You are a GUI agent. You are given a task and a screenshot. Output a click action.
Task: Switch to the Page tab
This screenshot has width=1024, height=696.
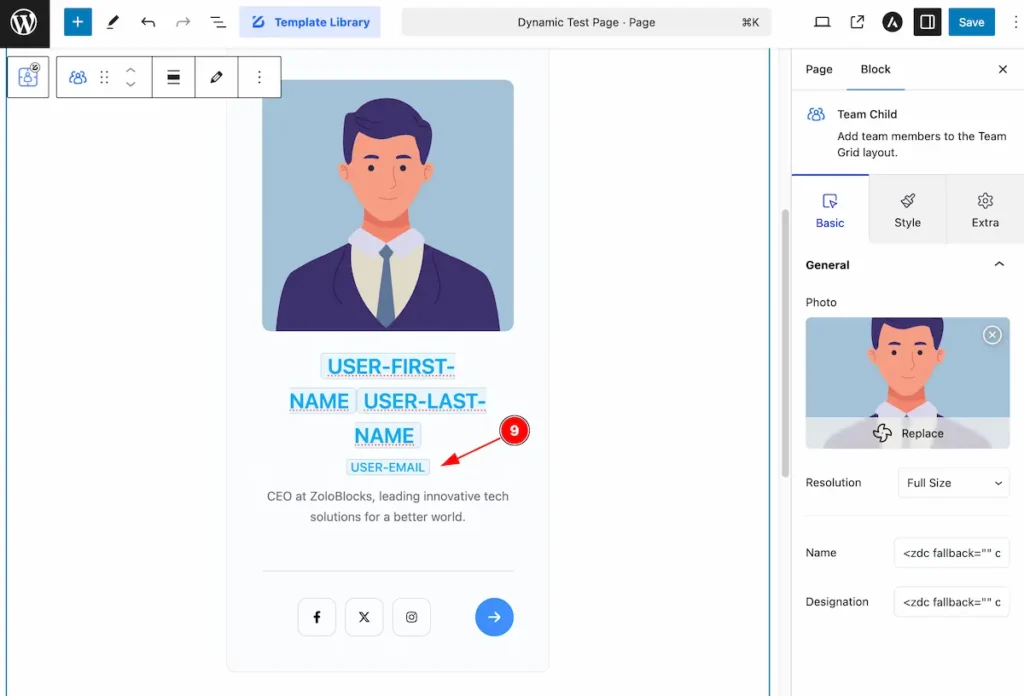click(x=819, y=69)
